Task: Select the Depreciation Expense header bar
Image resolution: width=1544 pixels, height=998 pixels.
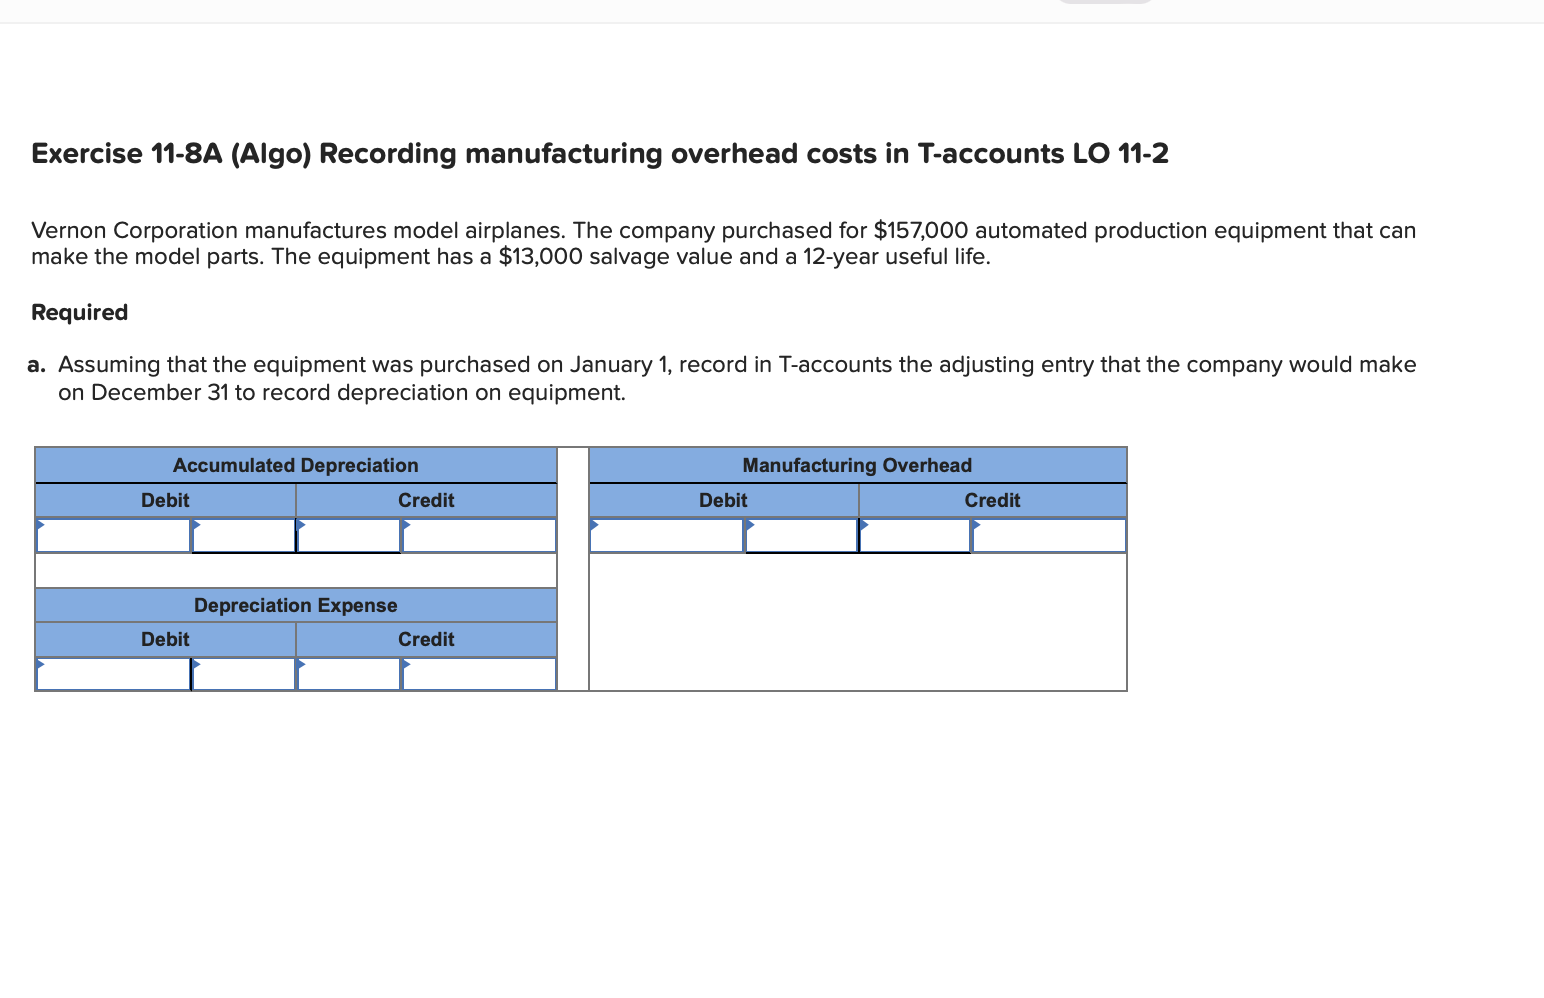Action: (x=295, y=604)
